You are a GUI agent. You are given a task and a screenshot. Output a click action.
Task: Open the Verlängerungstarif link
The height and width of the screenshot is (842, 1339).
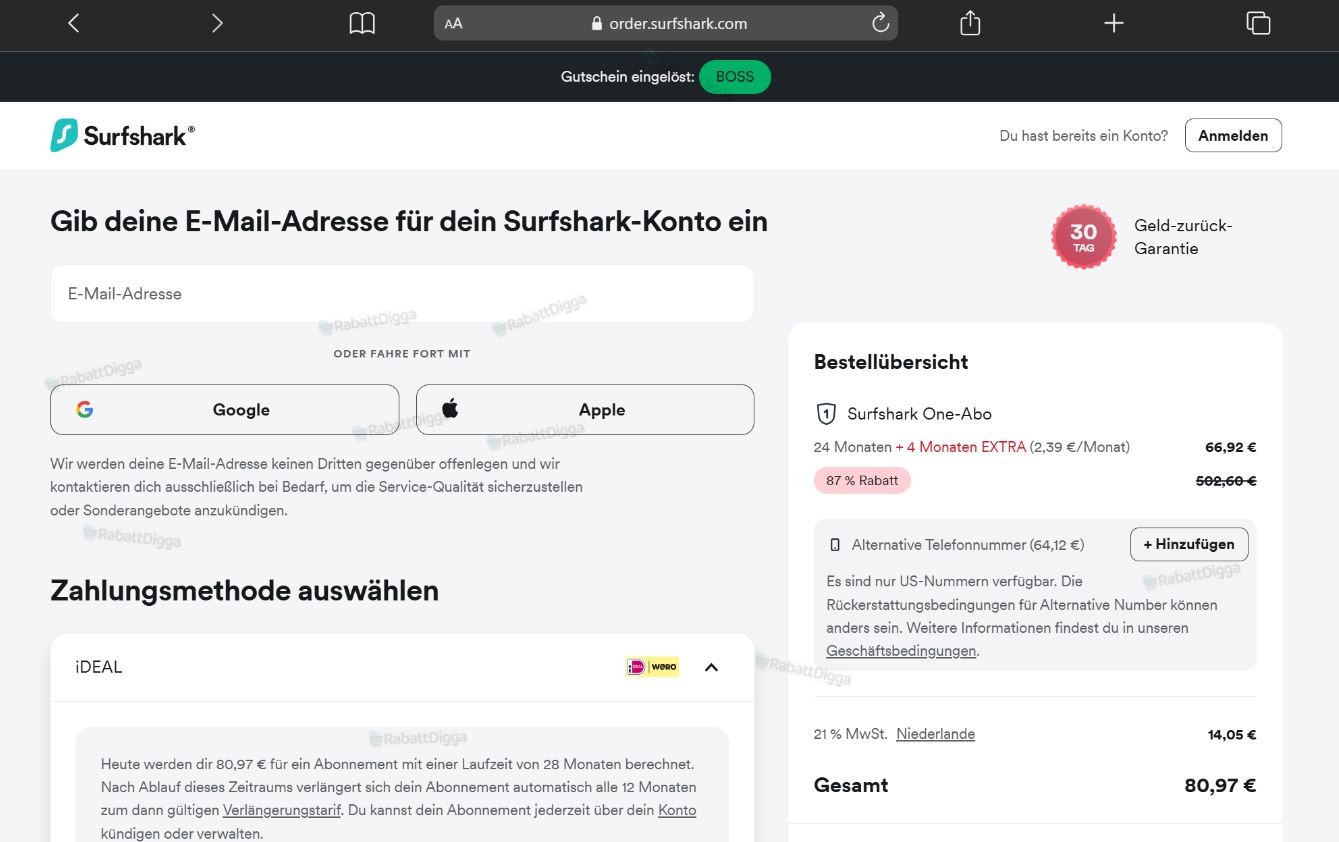(282, 810)
